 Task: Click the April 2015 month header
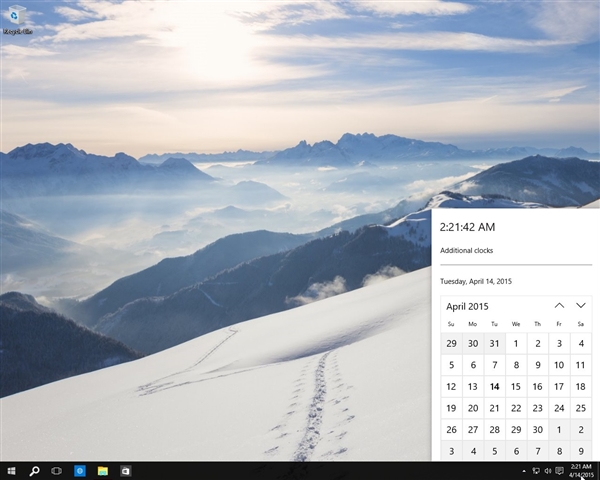[x=467, y=306]
